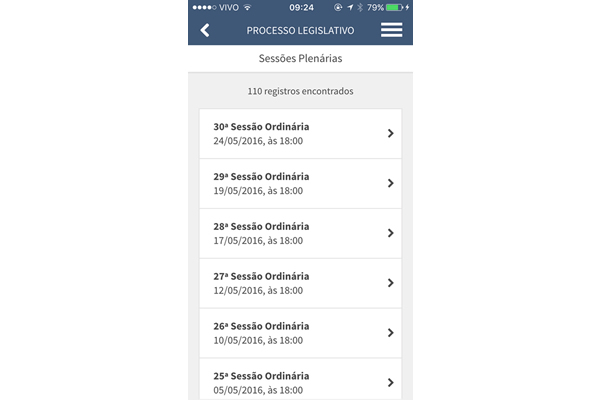Open 28ª Sessão Ordinária of 17/05/2016
This screenshot has height=400, width=600.
[x=300, y=233]
